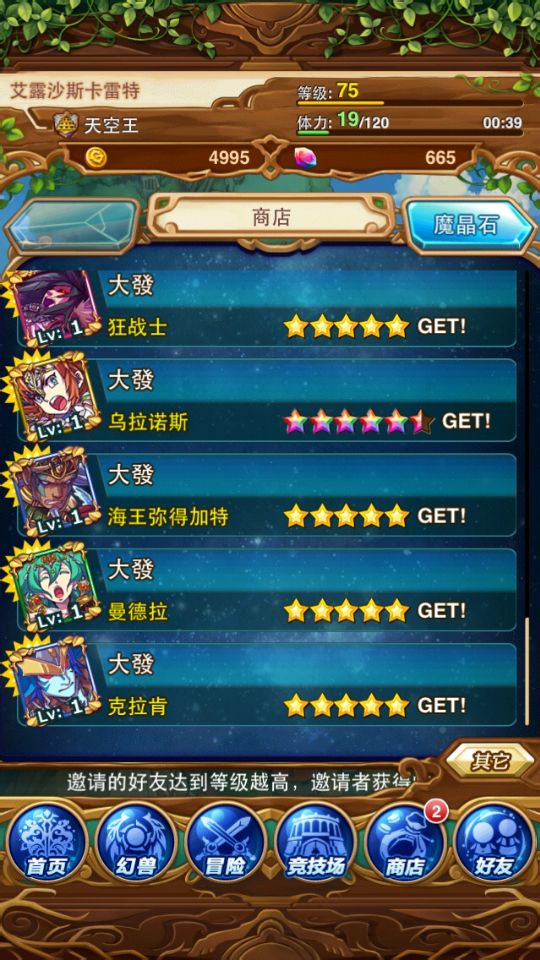Viewport: 540px width, 960px height.
Task: Open the 曼德拉 result row
Action: pyautogui.click(x=266, y=590)
